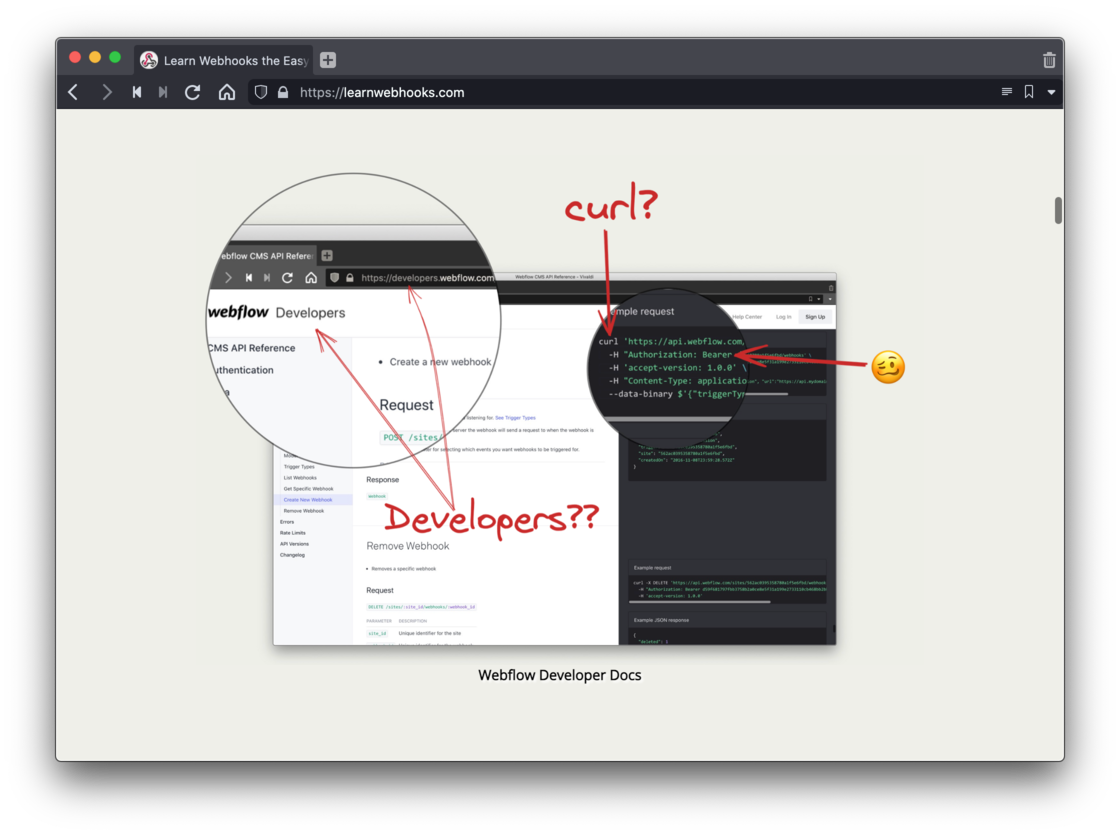This screenshot has height=835, width=1120.
Task: Toggle reader view in address bar
Action: [1006, 91]
